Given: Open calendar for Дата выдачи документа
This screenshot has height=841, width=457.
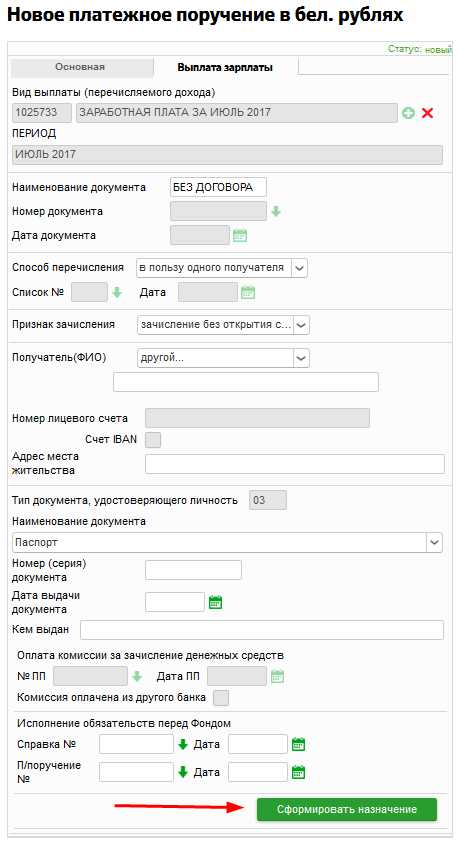Looking at the screenshot, I should click(x=215, y=602).
